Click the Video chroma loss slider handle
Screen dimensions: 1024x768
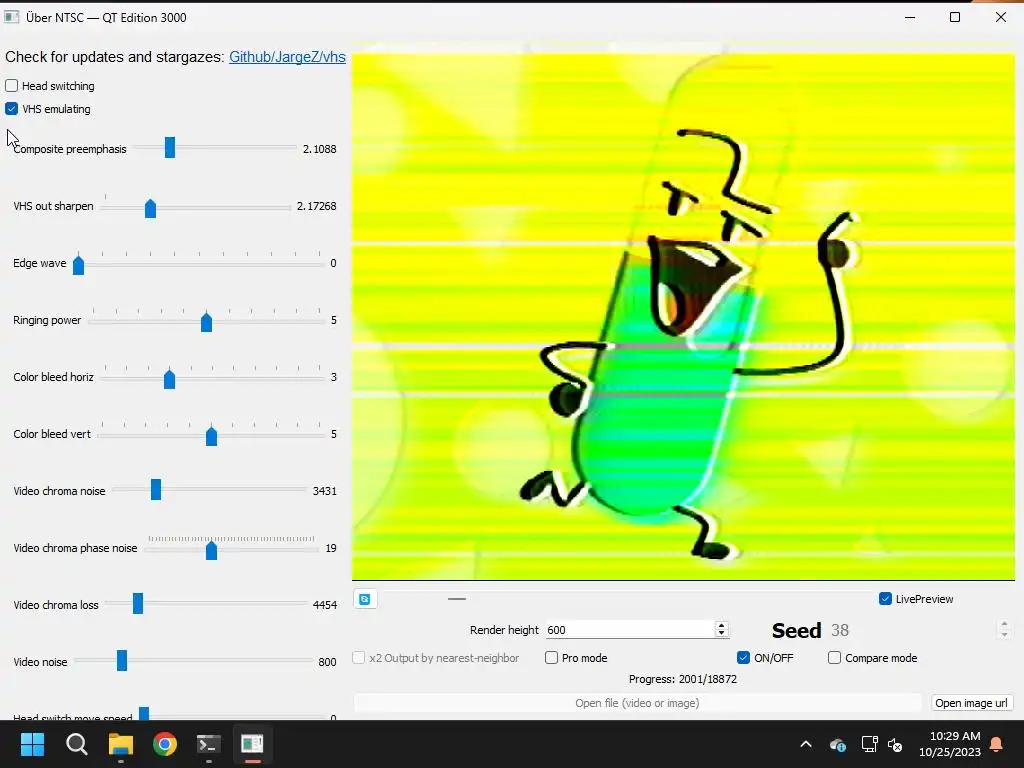(x=138, y=603)
